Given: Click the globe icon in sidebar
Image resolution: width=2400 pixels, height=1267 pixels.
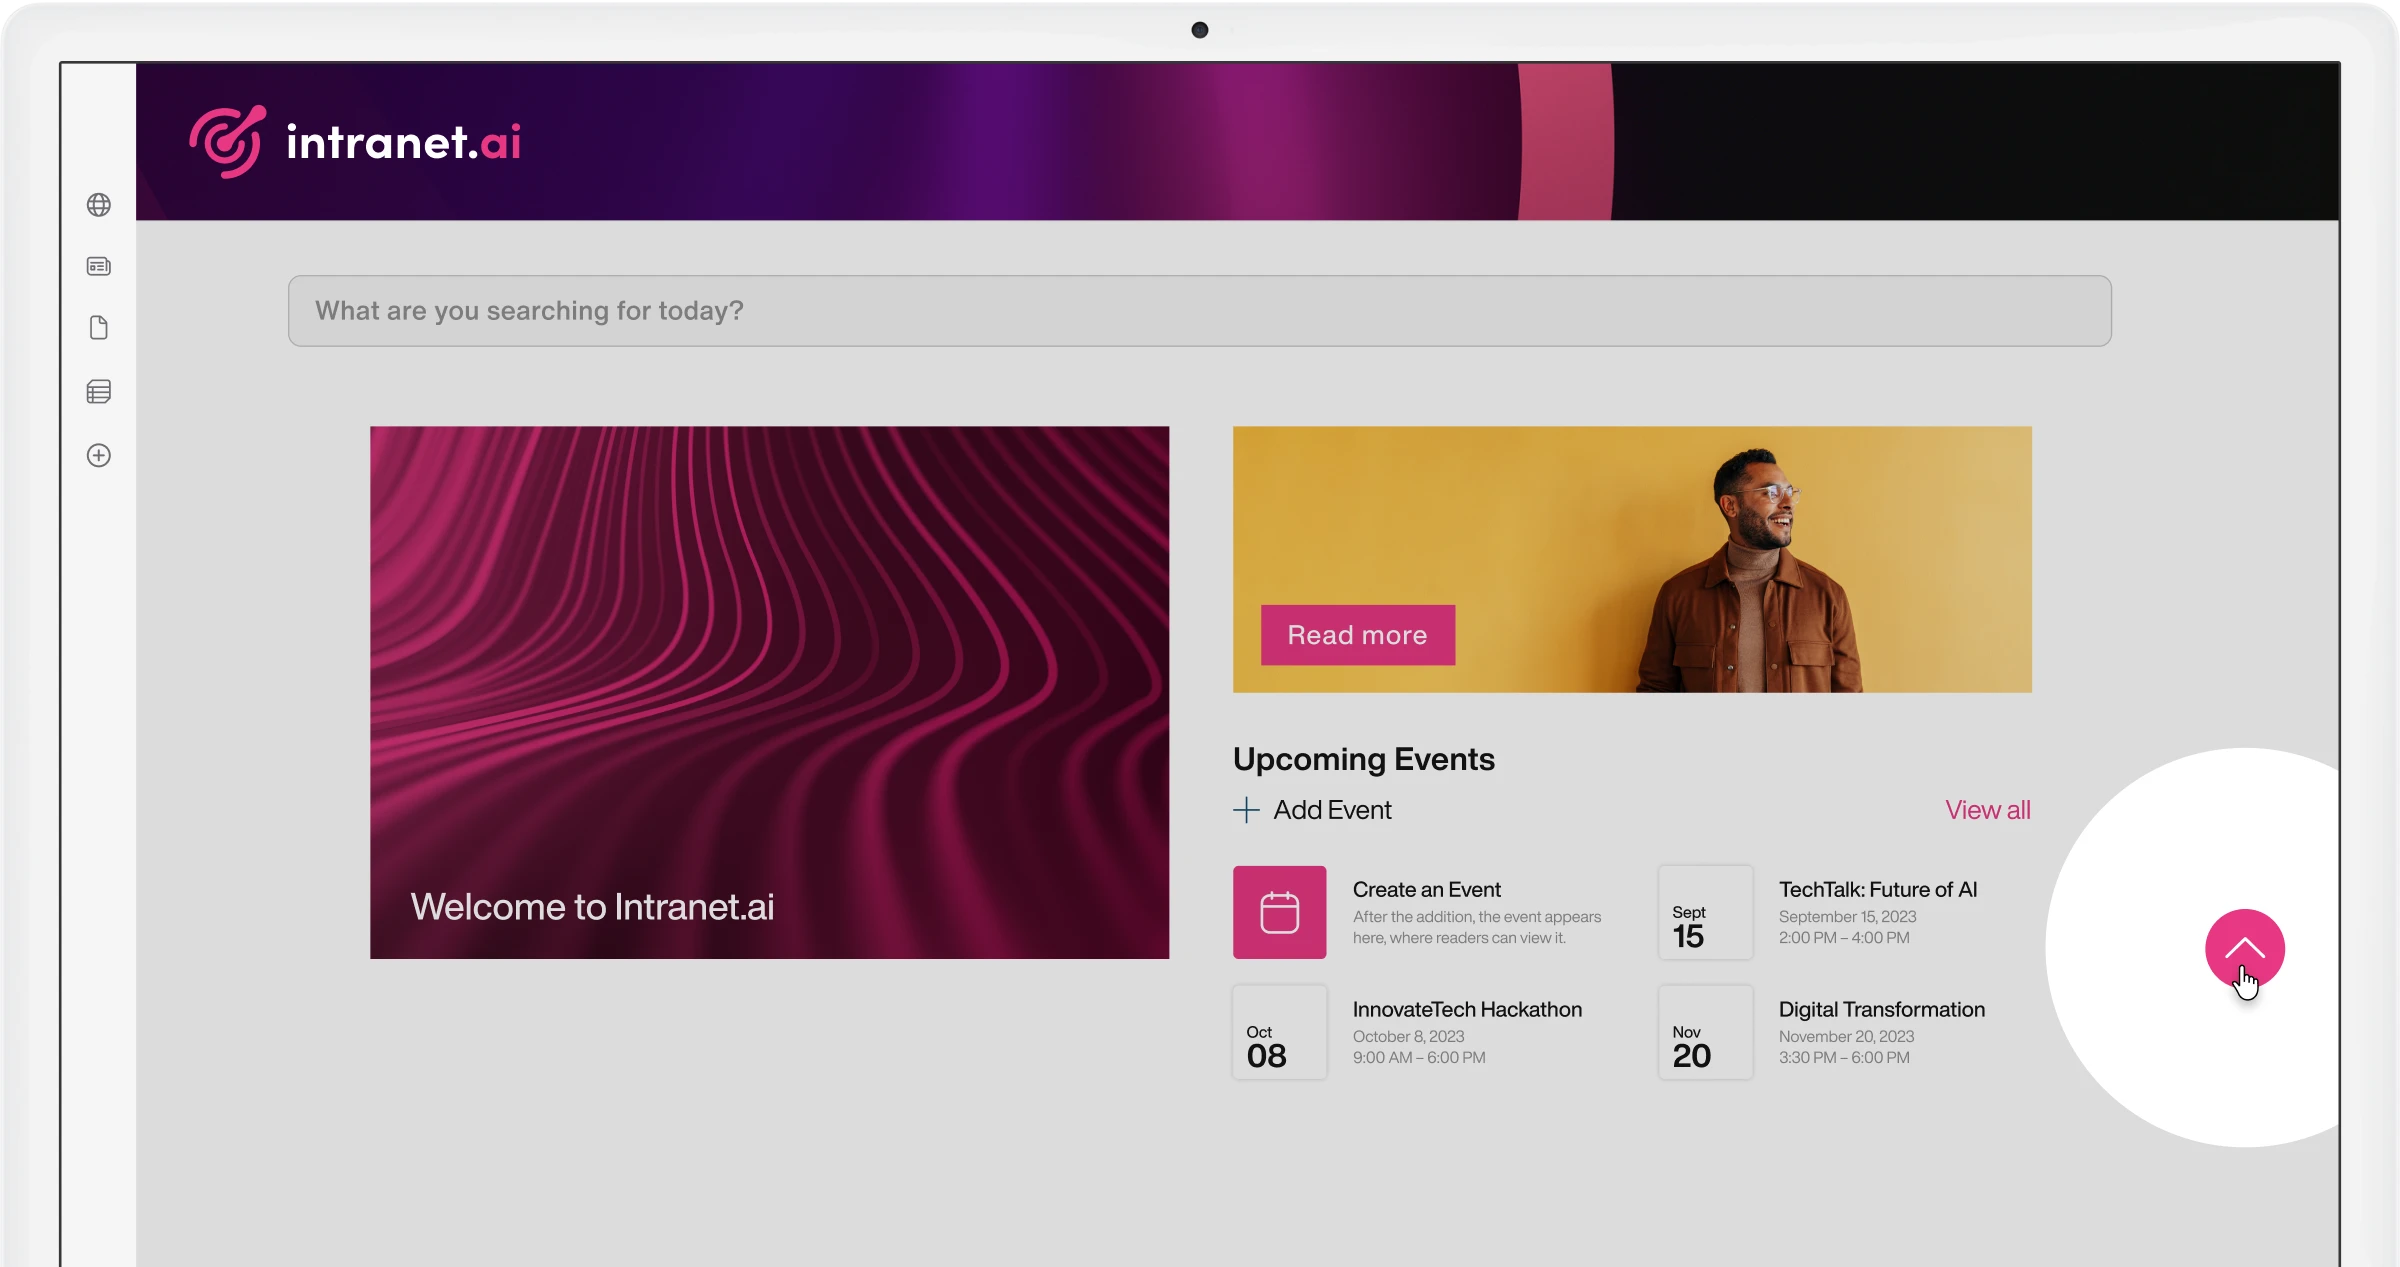Looking at the screenshot, I should pos(99,205).
